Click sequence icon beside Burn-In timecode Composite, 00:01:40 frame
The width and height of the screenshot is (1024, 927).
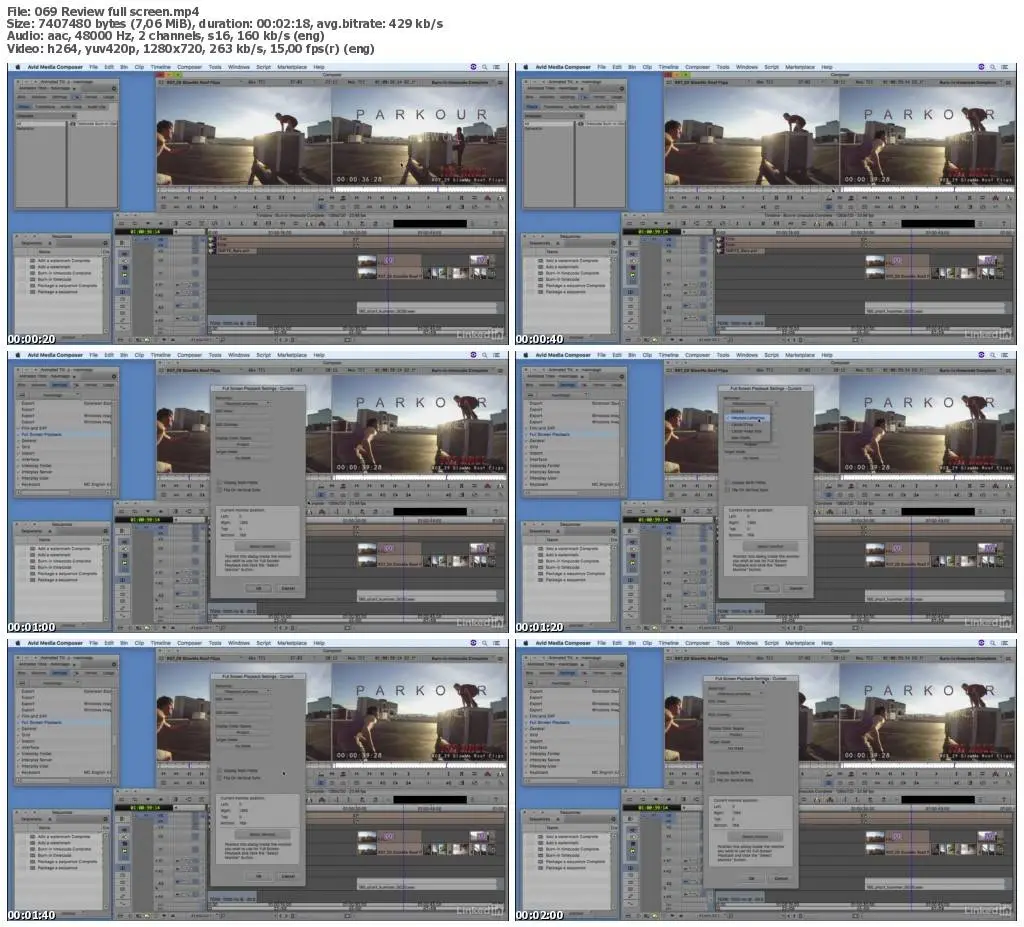32,849
